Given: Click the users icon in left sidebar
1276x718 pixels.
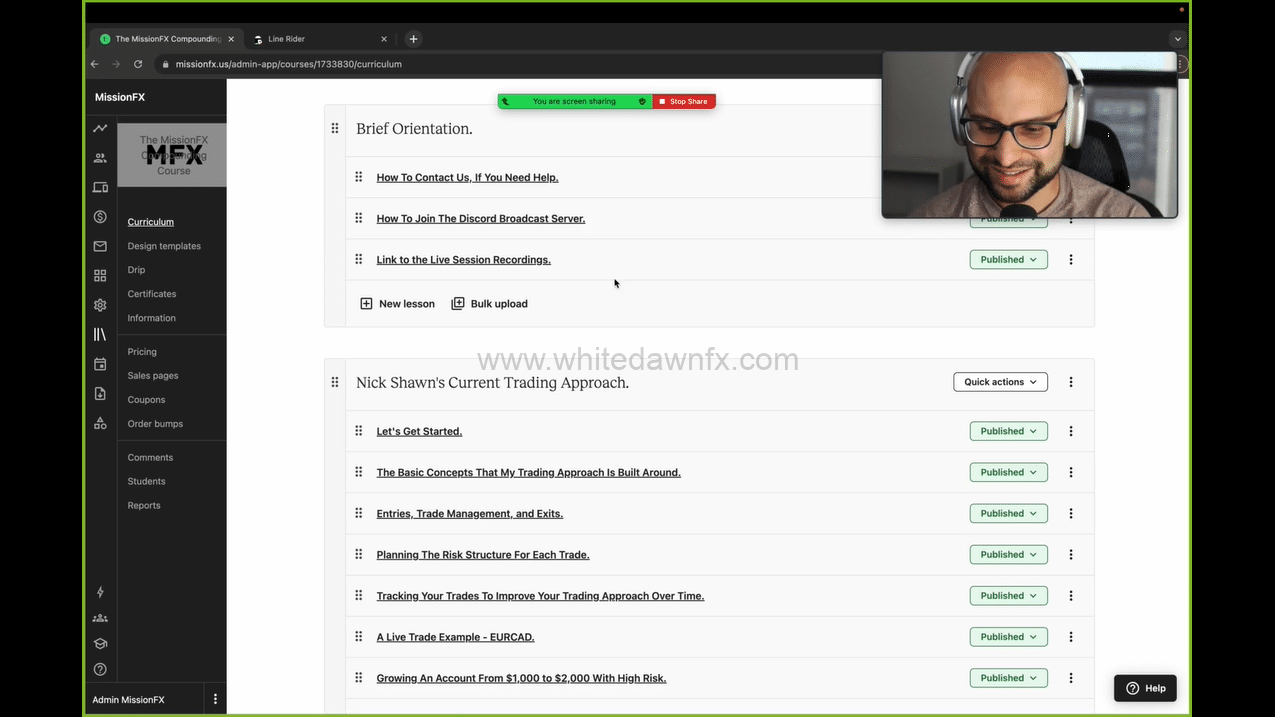Looking at the screenshot, I should 100,158.
